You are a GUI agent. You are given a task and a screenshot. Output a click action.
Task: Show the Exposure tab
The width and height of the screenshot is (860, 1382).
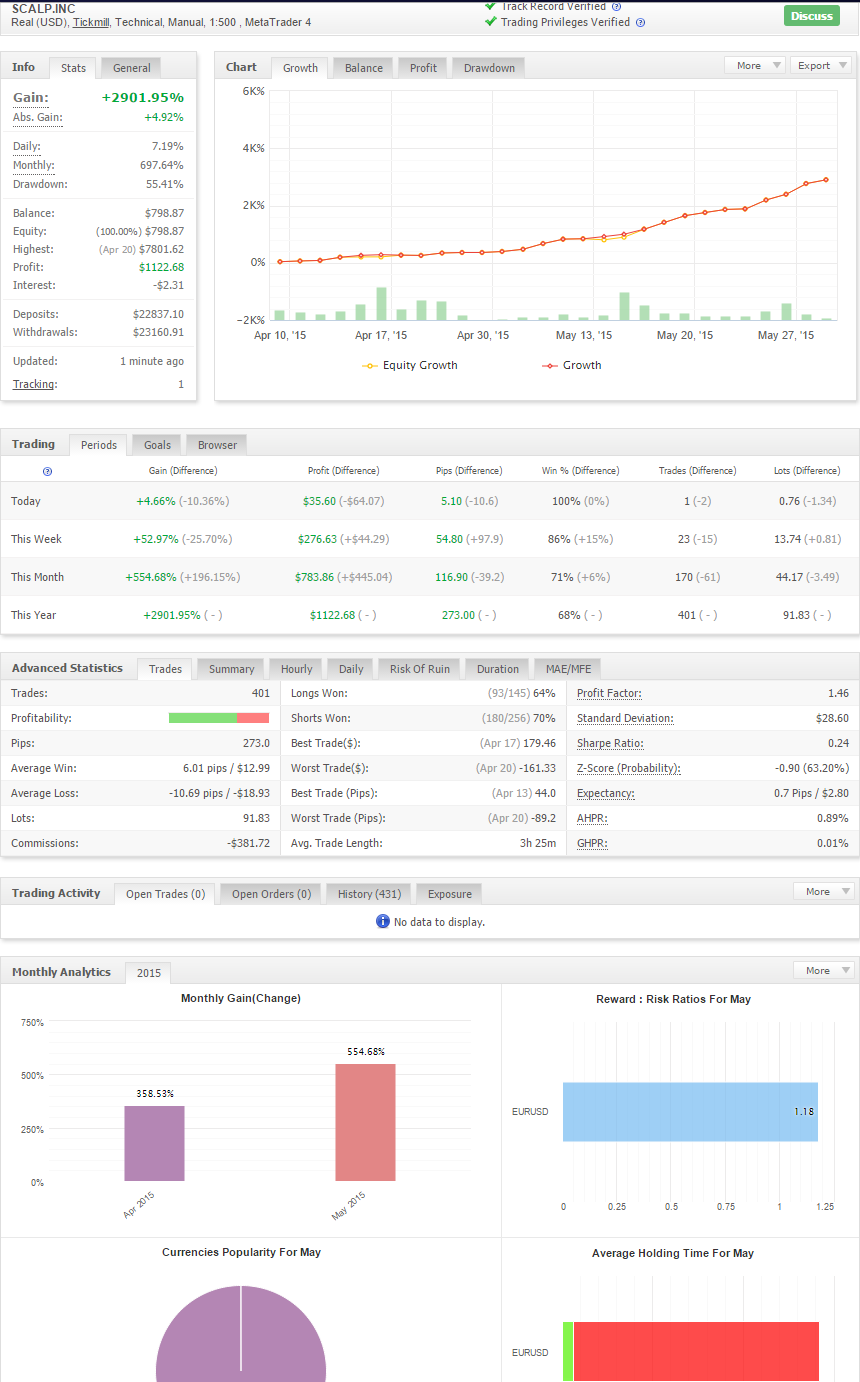[x=448, y=894]
